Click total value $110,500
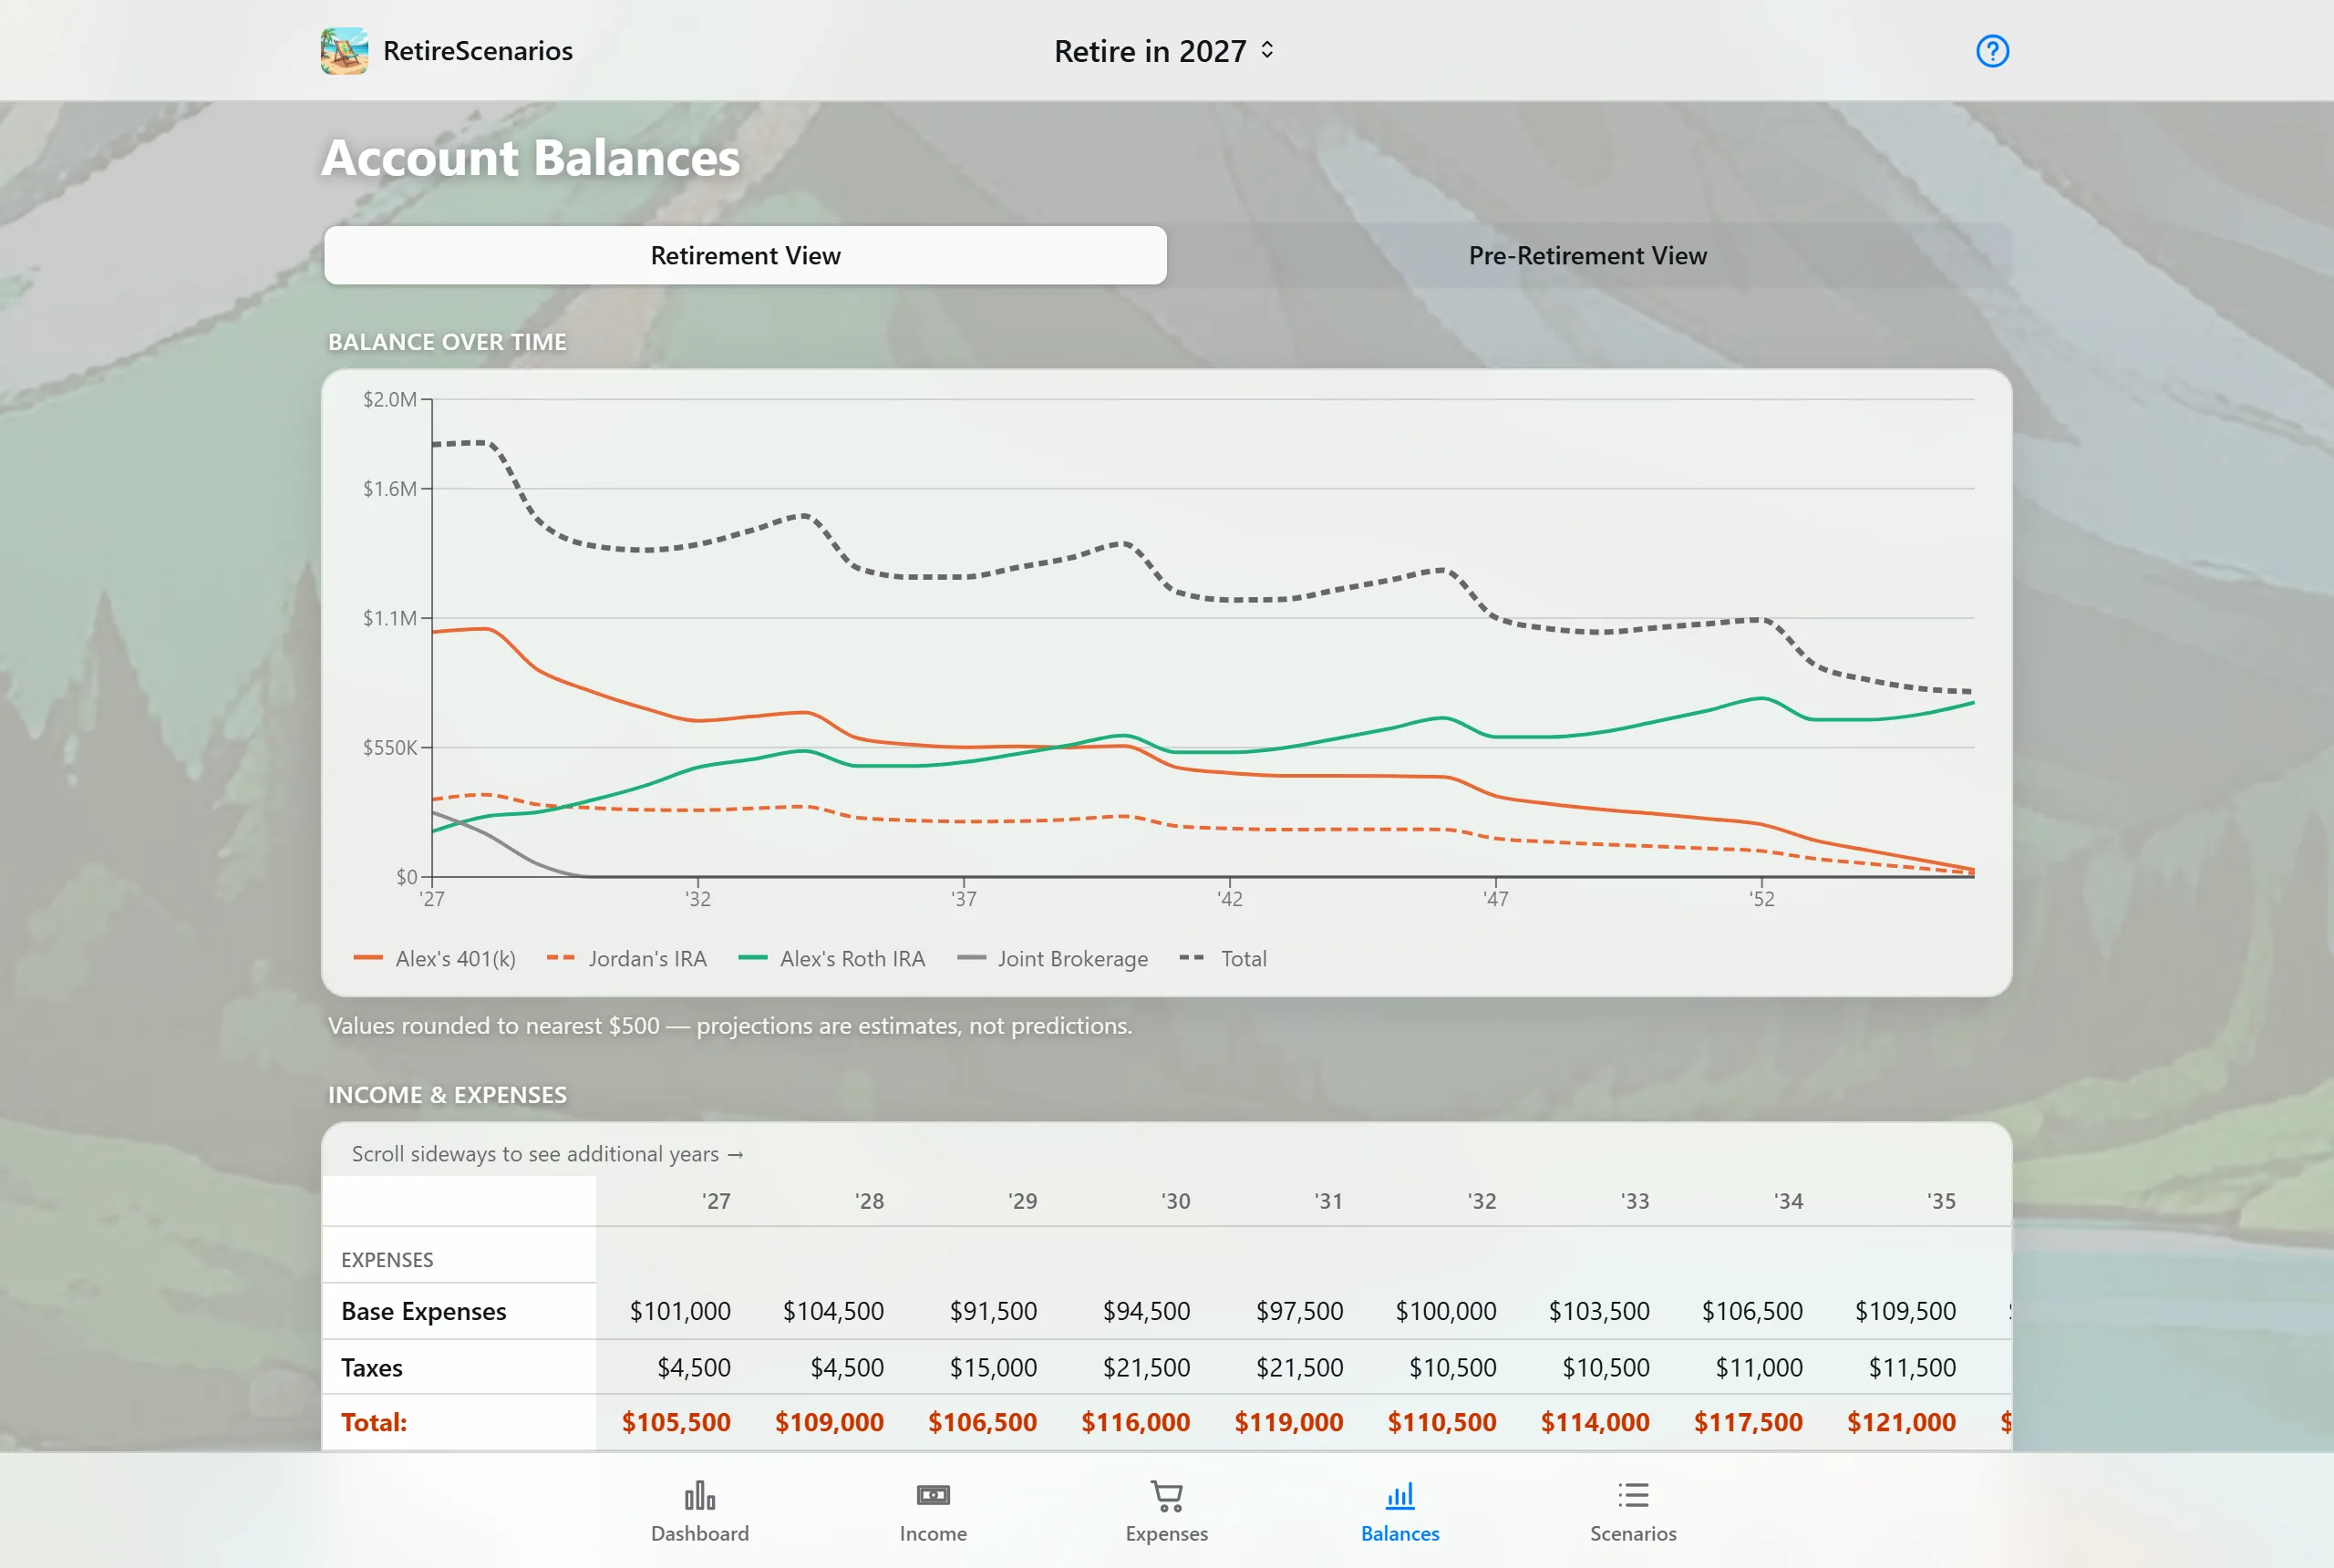 point(1442,1422)
